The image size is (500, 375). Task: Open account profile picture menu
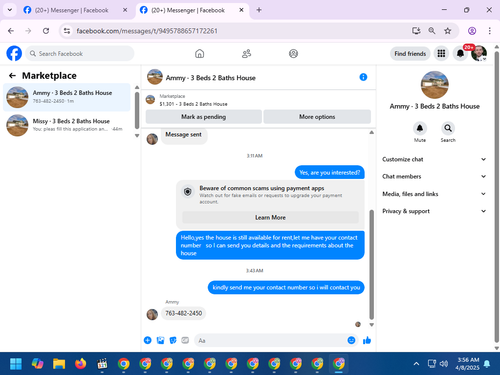[x=479, y=53]
